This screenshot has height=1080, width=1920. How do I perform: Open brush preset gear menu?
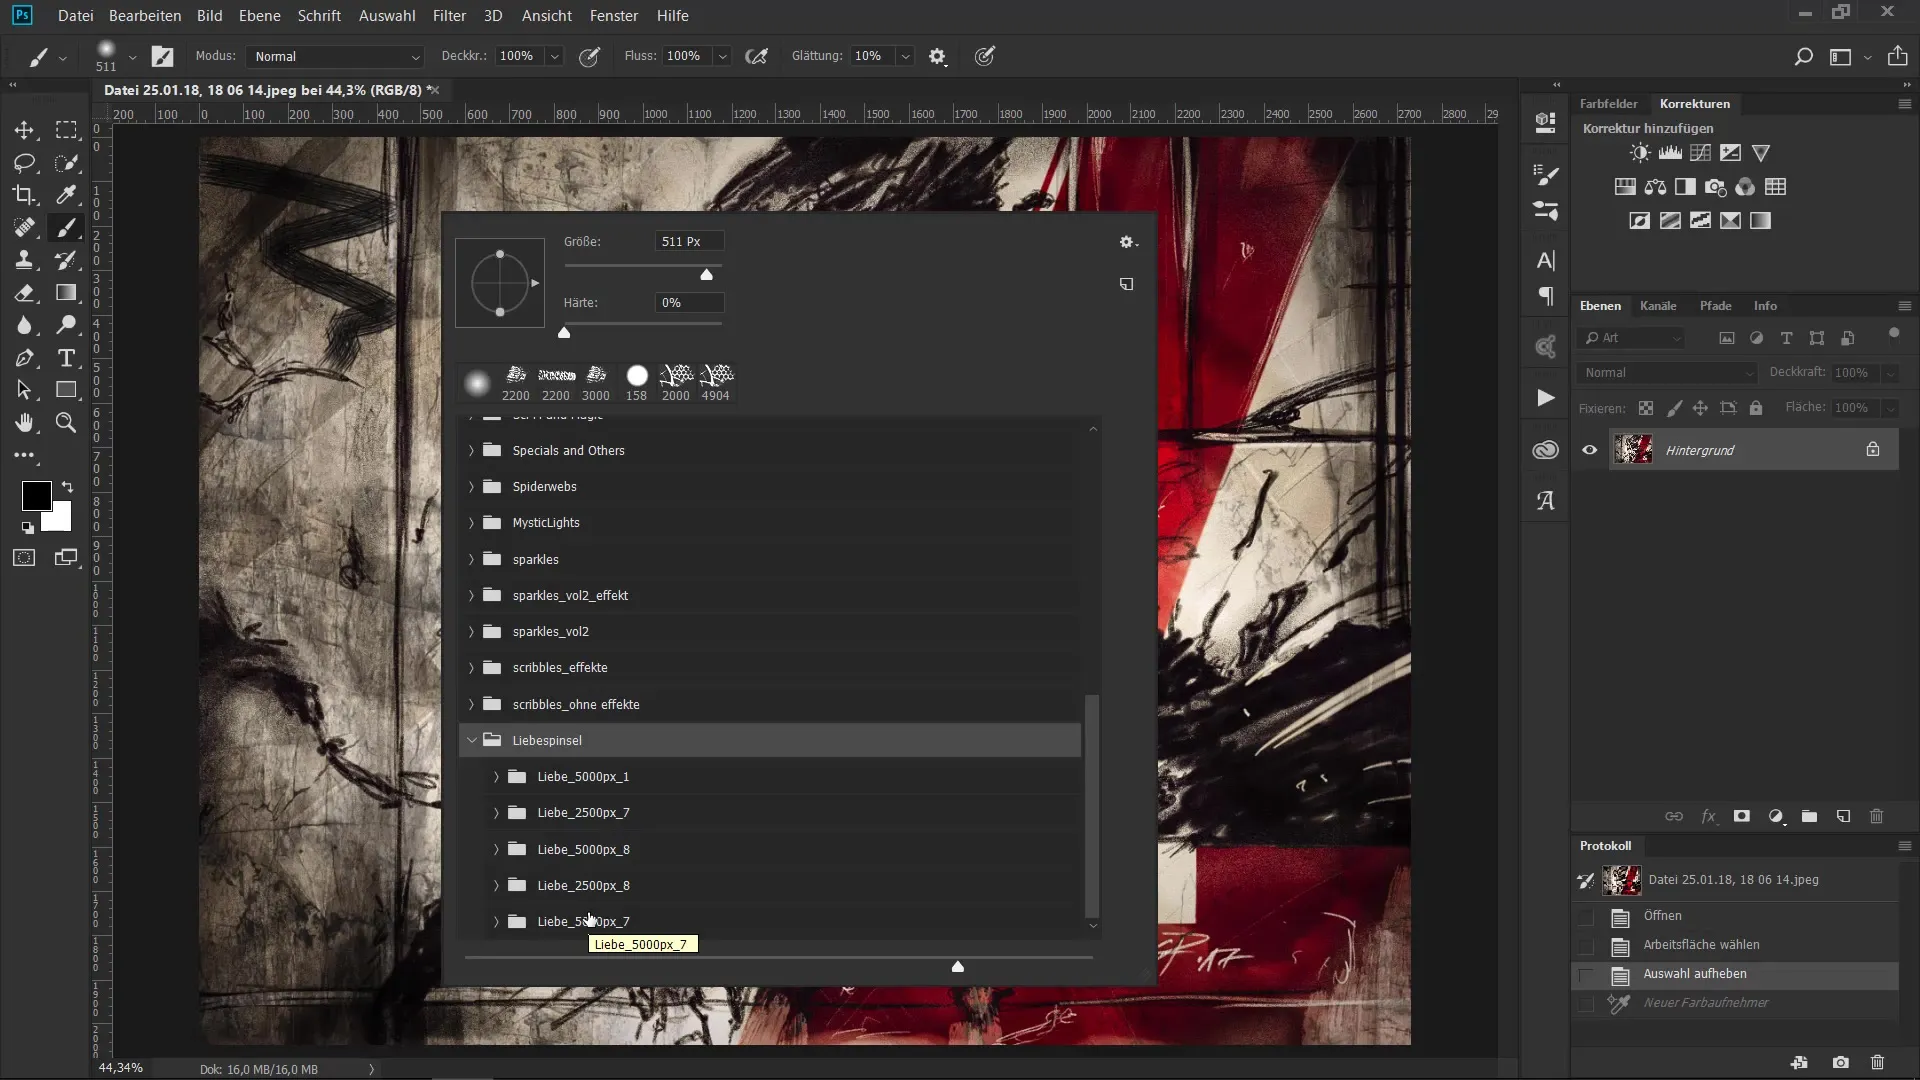click(x=1127, y=242)
